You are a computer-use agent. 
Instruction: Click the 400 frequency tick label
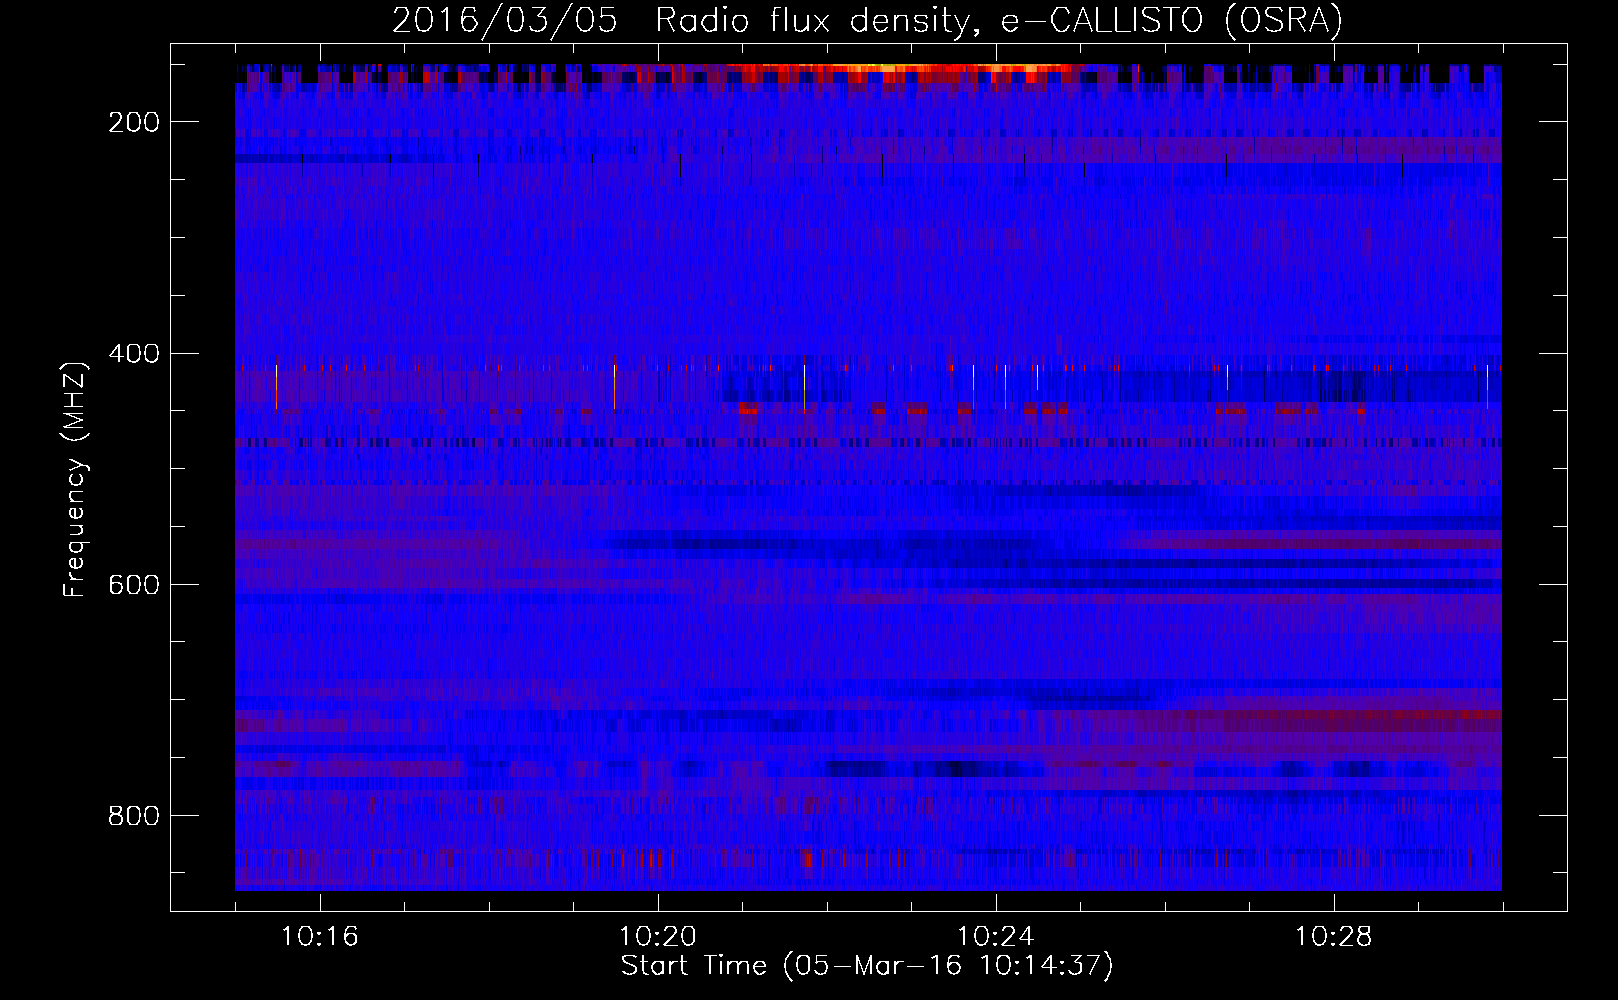click(134, 353)
